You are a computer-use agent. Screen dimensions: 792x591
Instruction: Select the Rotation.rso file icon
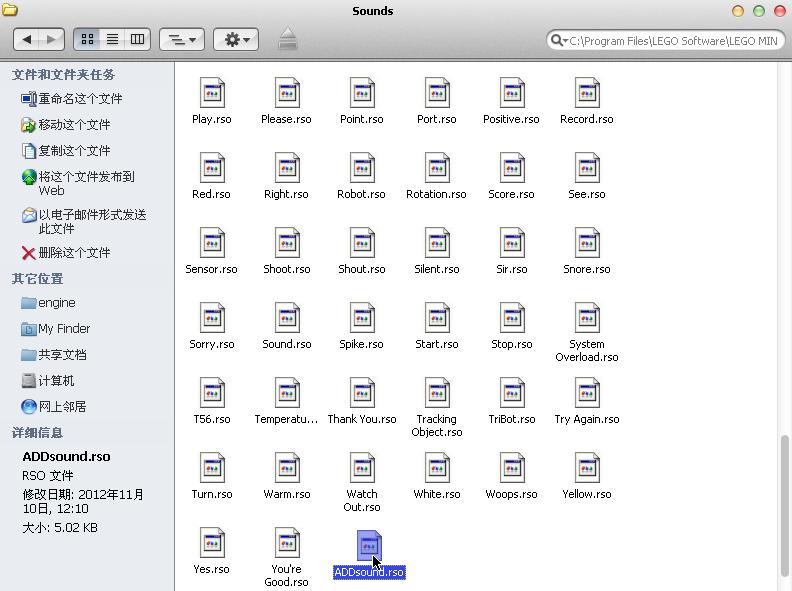pyautogui.click(x=437, y=168)
